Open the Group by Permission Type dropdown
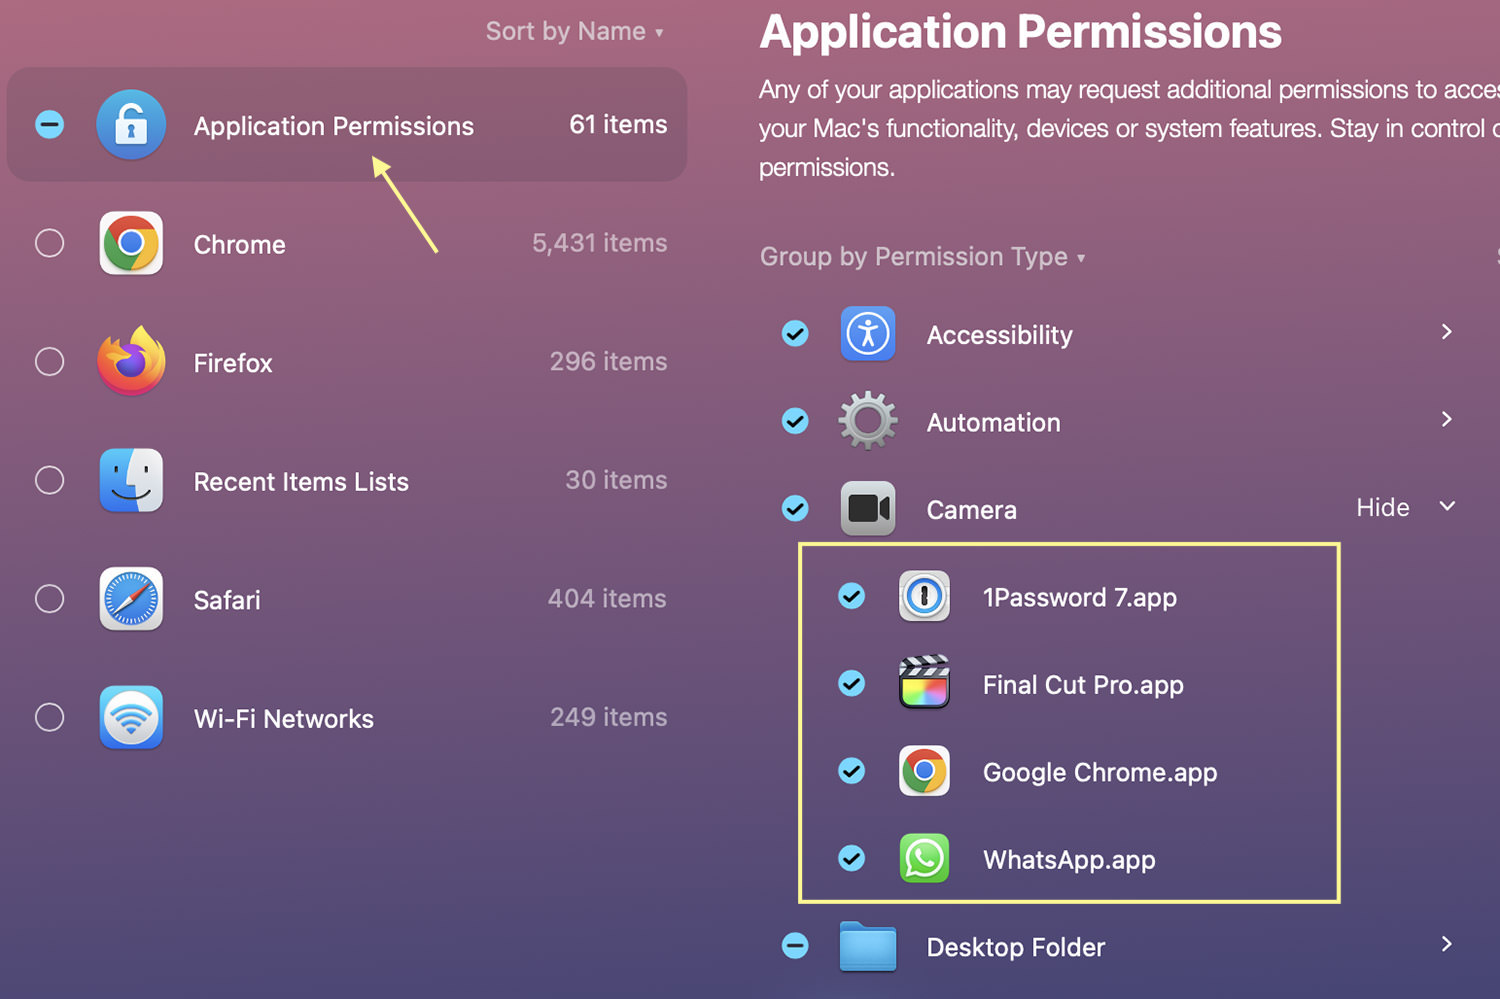 click(922, 257)
